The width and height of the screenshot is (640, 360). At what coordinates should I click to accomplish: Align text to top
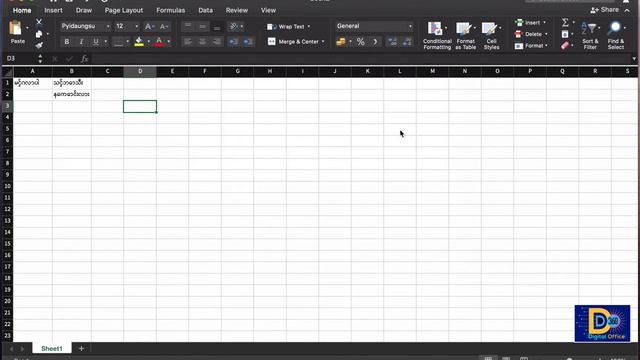pos(188,27)
